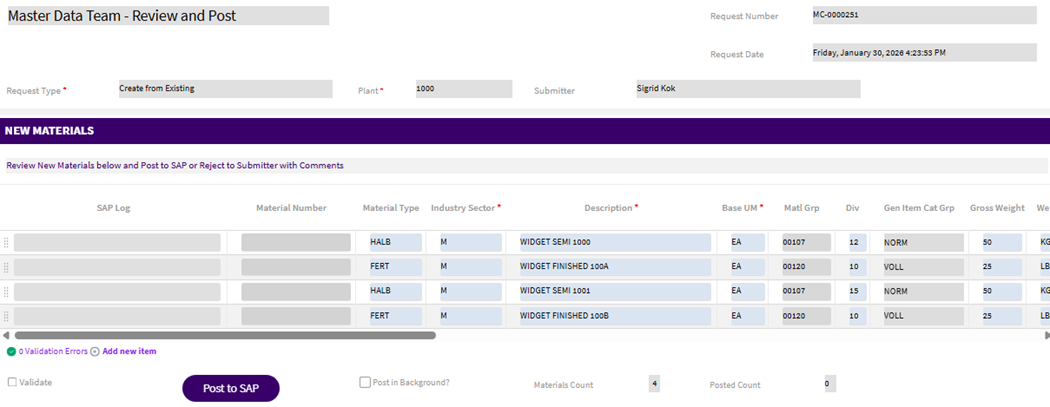Click the Request Type field
Viewport: 1050px width, 407px height.
click(225, 89)
